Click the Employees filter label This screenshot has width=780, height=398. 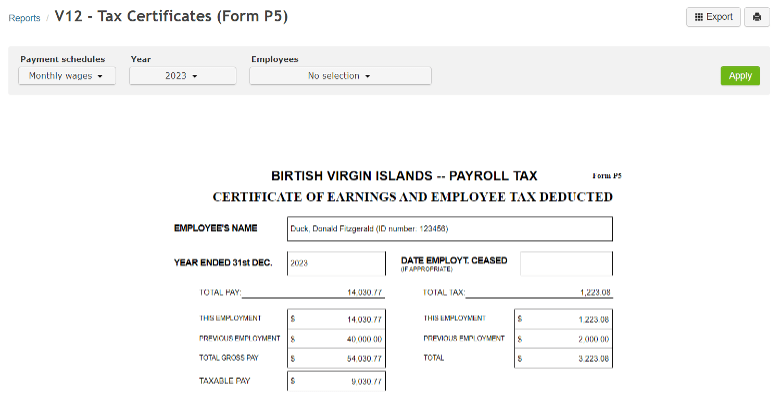coord(275,59)
